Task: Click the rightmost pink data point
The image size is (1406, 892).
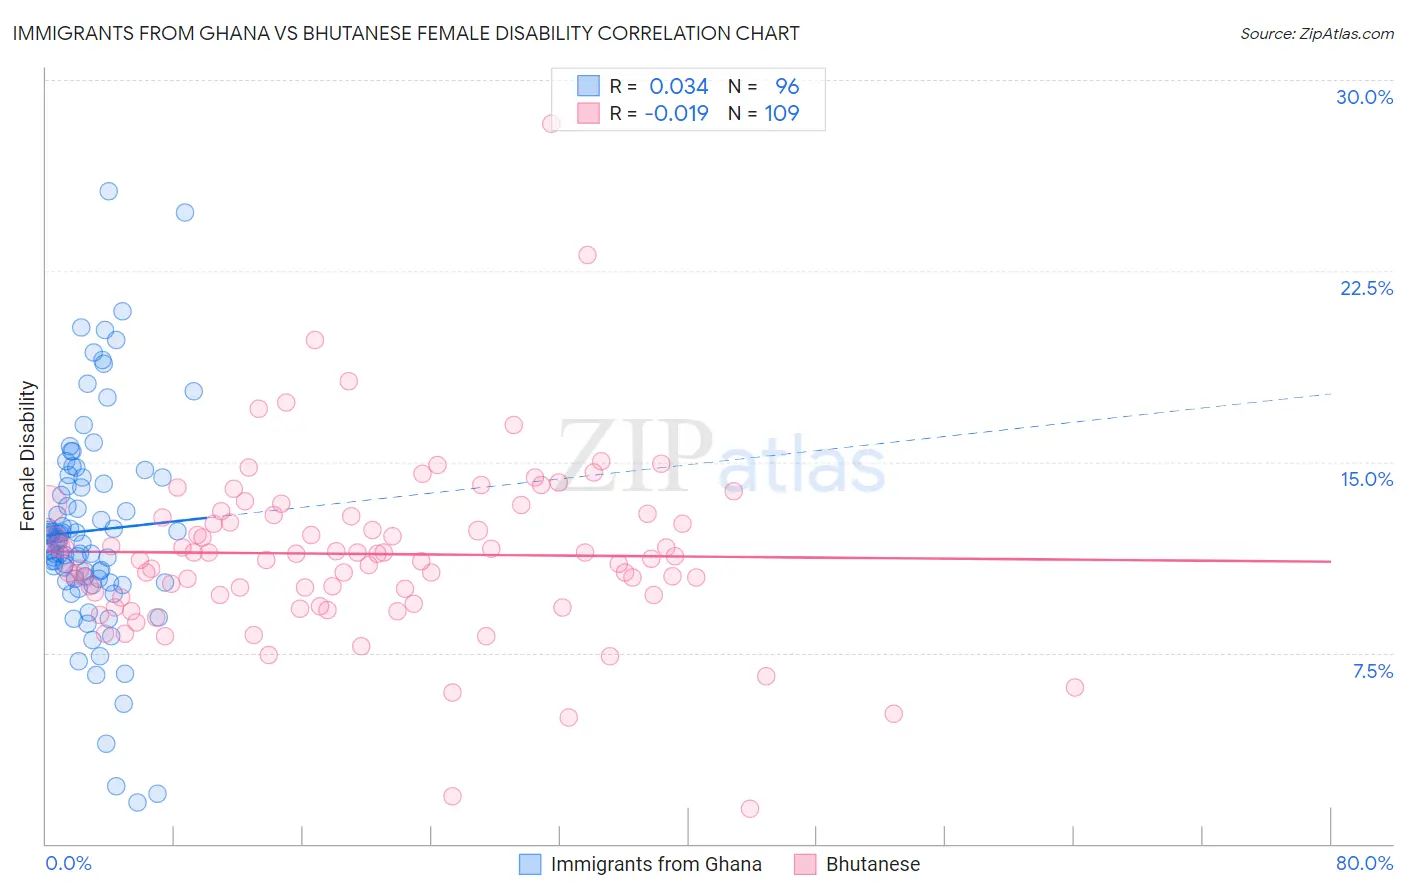Action: (1075, 687)
